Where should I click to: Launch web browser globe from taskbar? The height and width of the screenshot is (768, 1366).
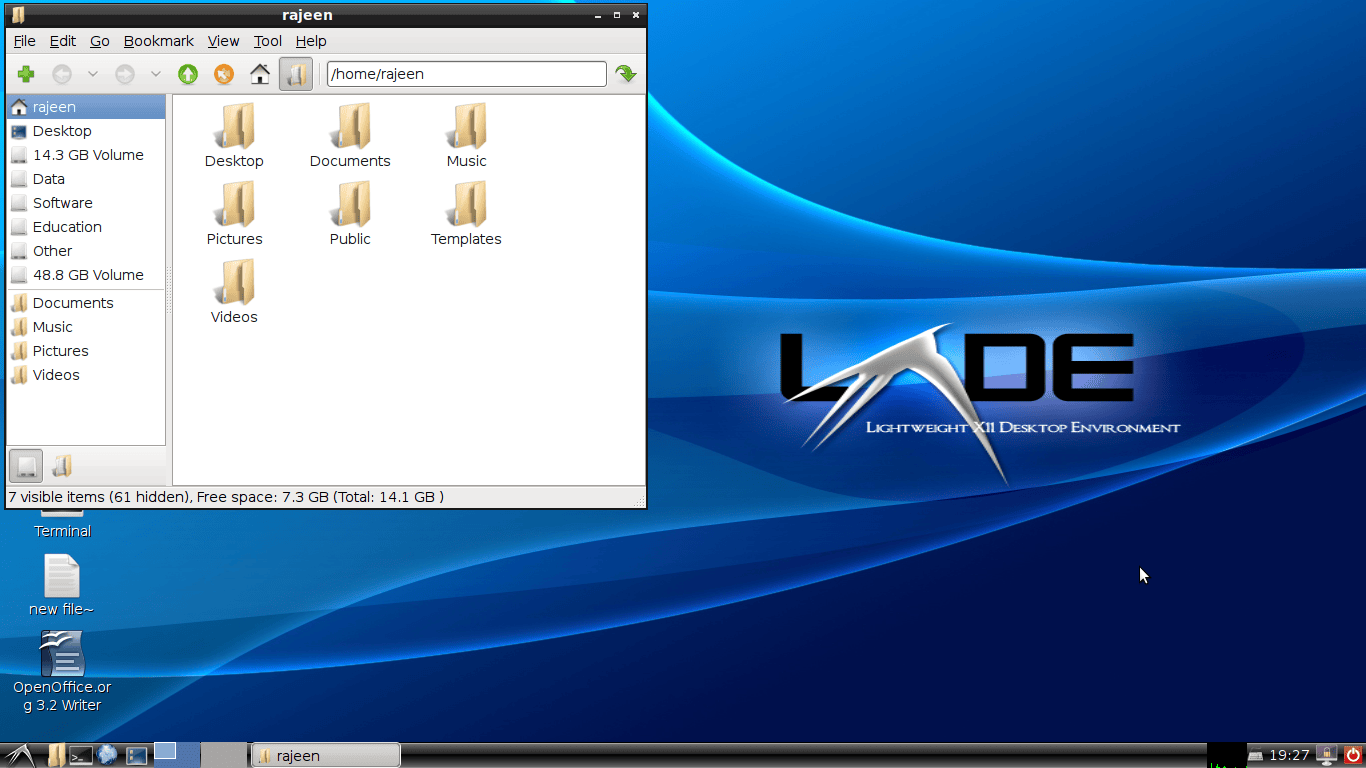click(108, 755)
